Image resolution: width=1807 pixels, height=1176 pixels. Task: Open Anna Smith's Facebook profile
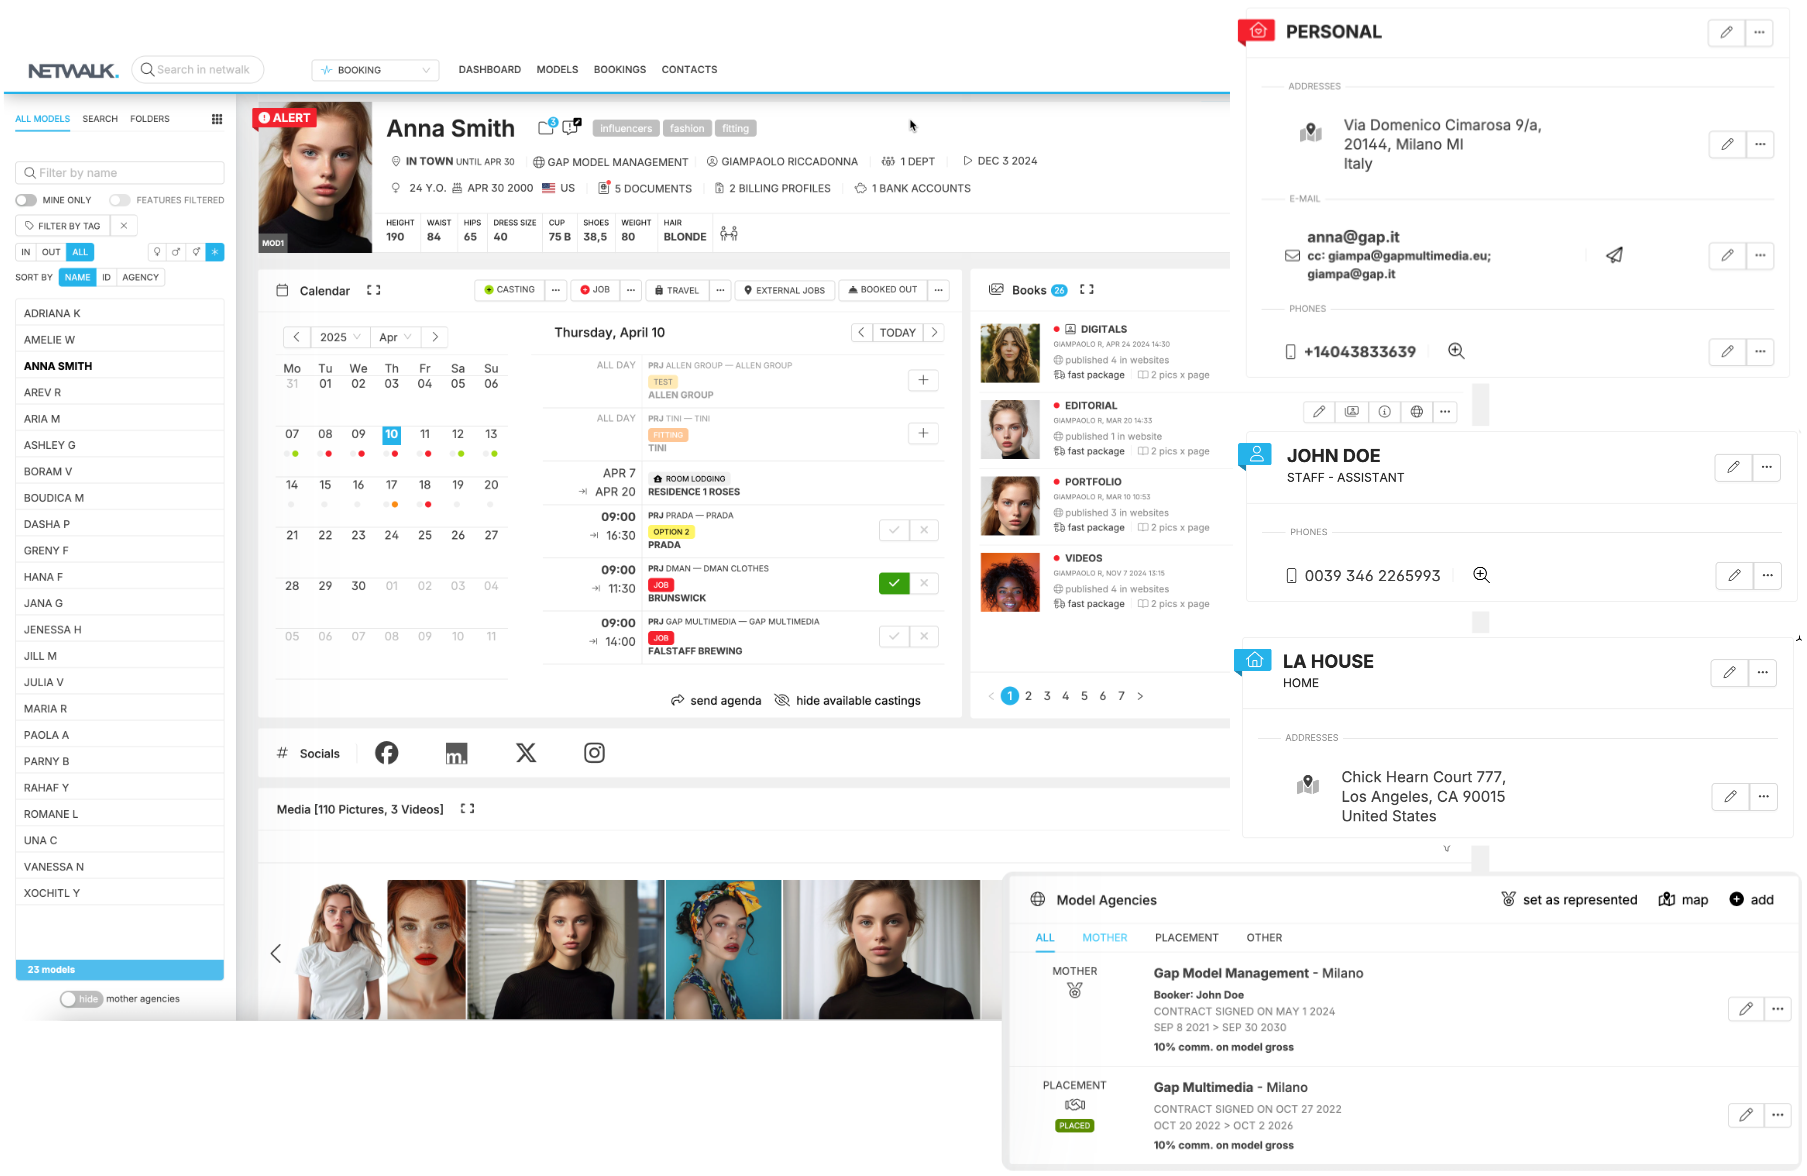point(386,753)
